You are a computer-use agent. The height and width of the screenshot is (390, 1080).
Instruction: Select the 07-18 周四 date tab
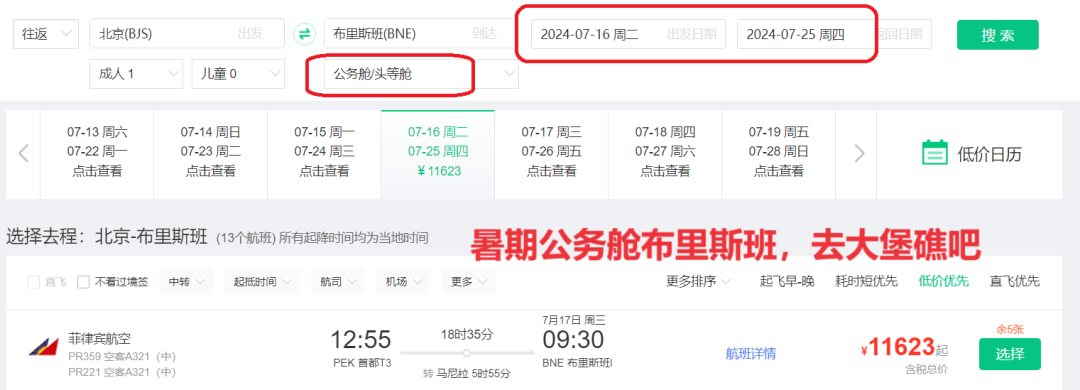pyautogui.click(x=665, y=153)
